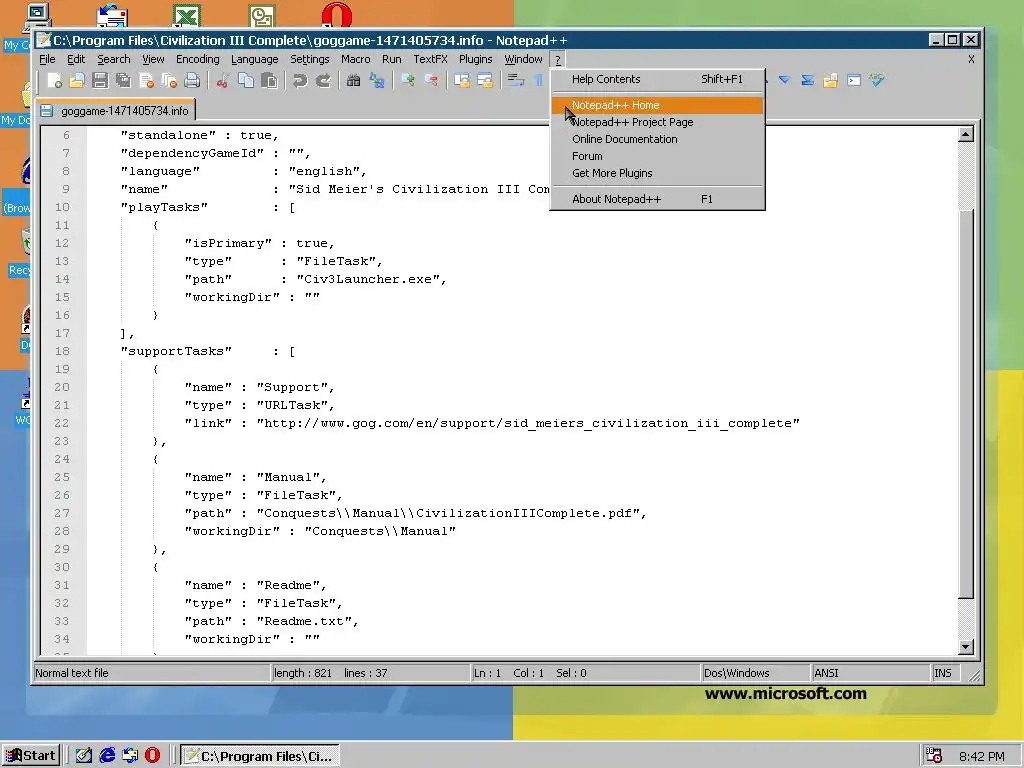The image size is (1024, 768).
Task: Open the Window menu
Action: [x=522, y=59]
